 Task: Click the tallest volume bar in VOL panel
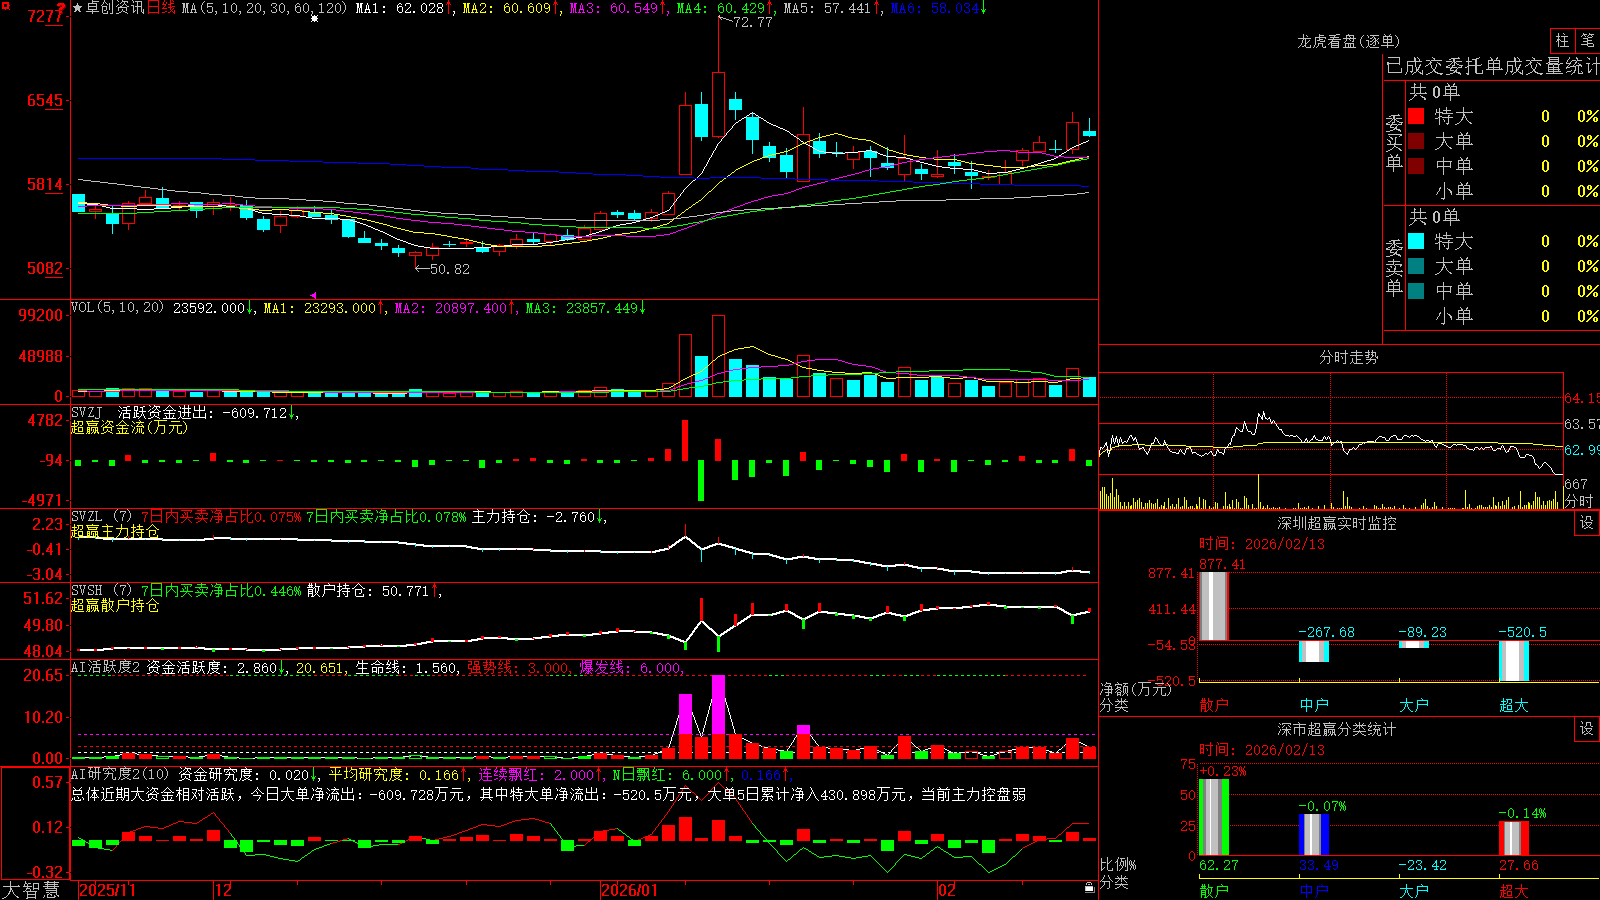pos(718,356)
